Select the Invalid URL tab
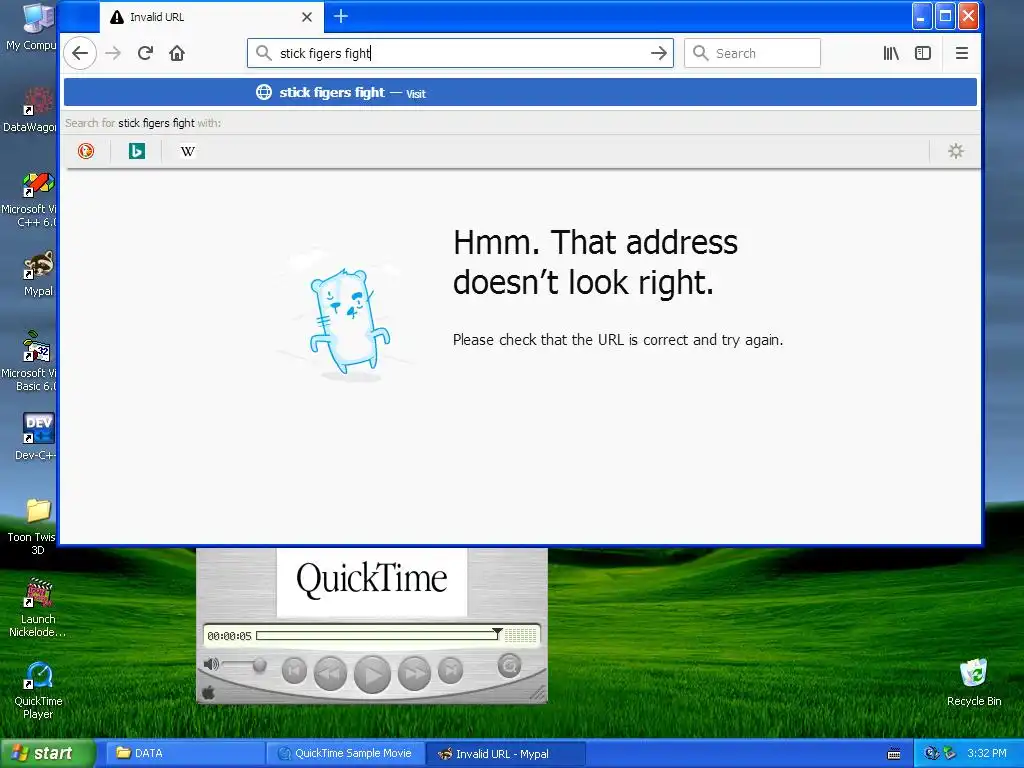Screen dimensions: 1024x768 tap(212, 17)
